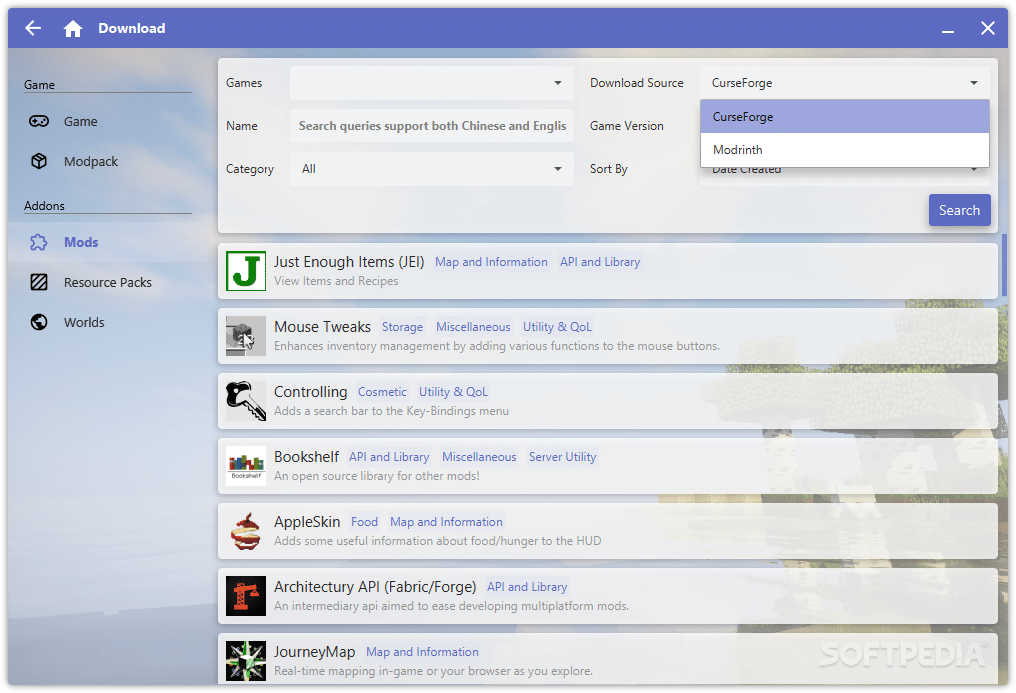Image resolution: width=1016 pixels, height=693 pixels.
Task: Focus the Name search input field
Action: pos(432,126)
